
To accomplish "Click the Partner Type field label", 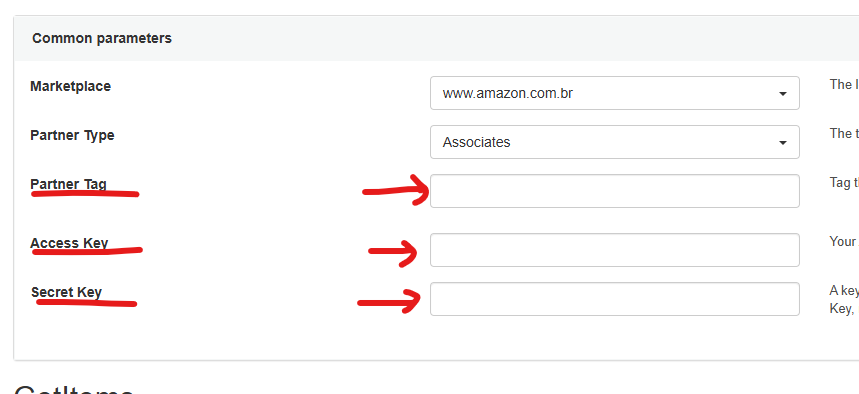I will coord(72,135).
